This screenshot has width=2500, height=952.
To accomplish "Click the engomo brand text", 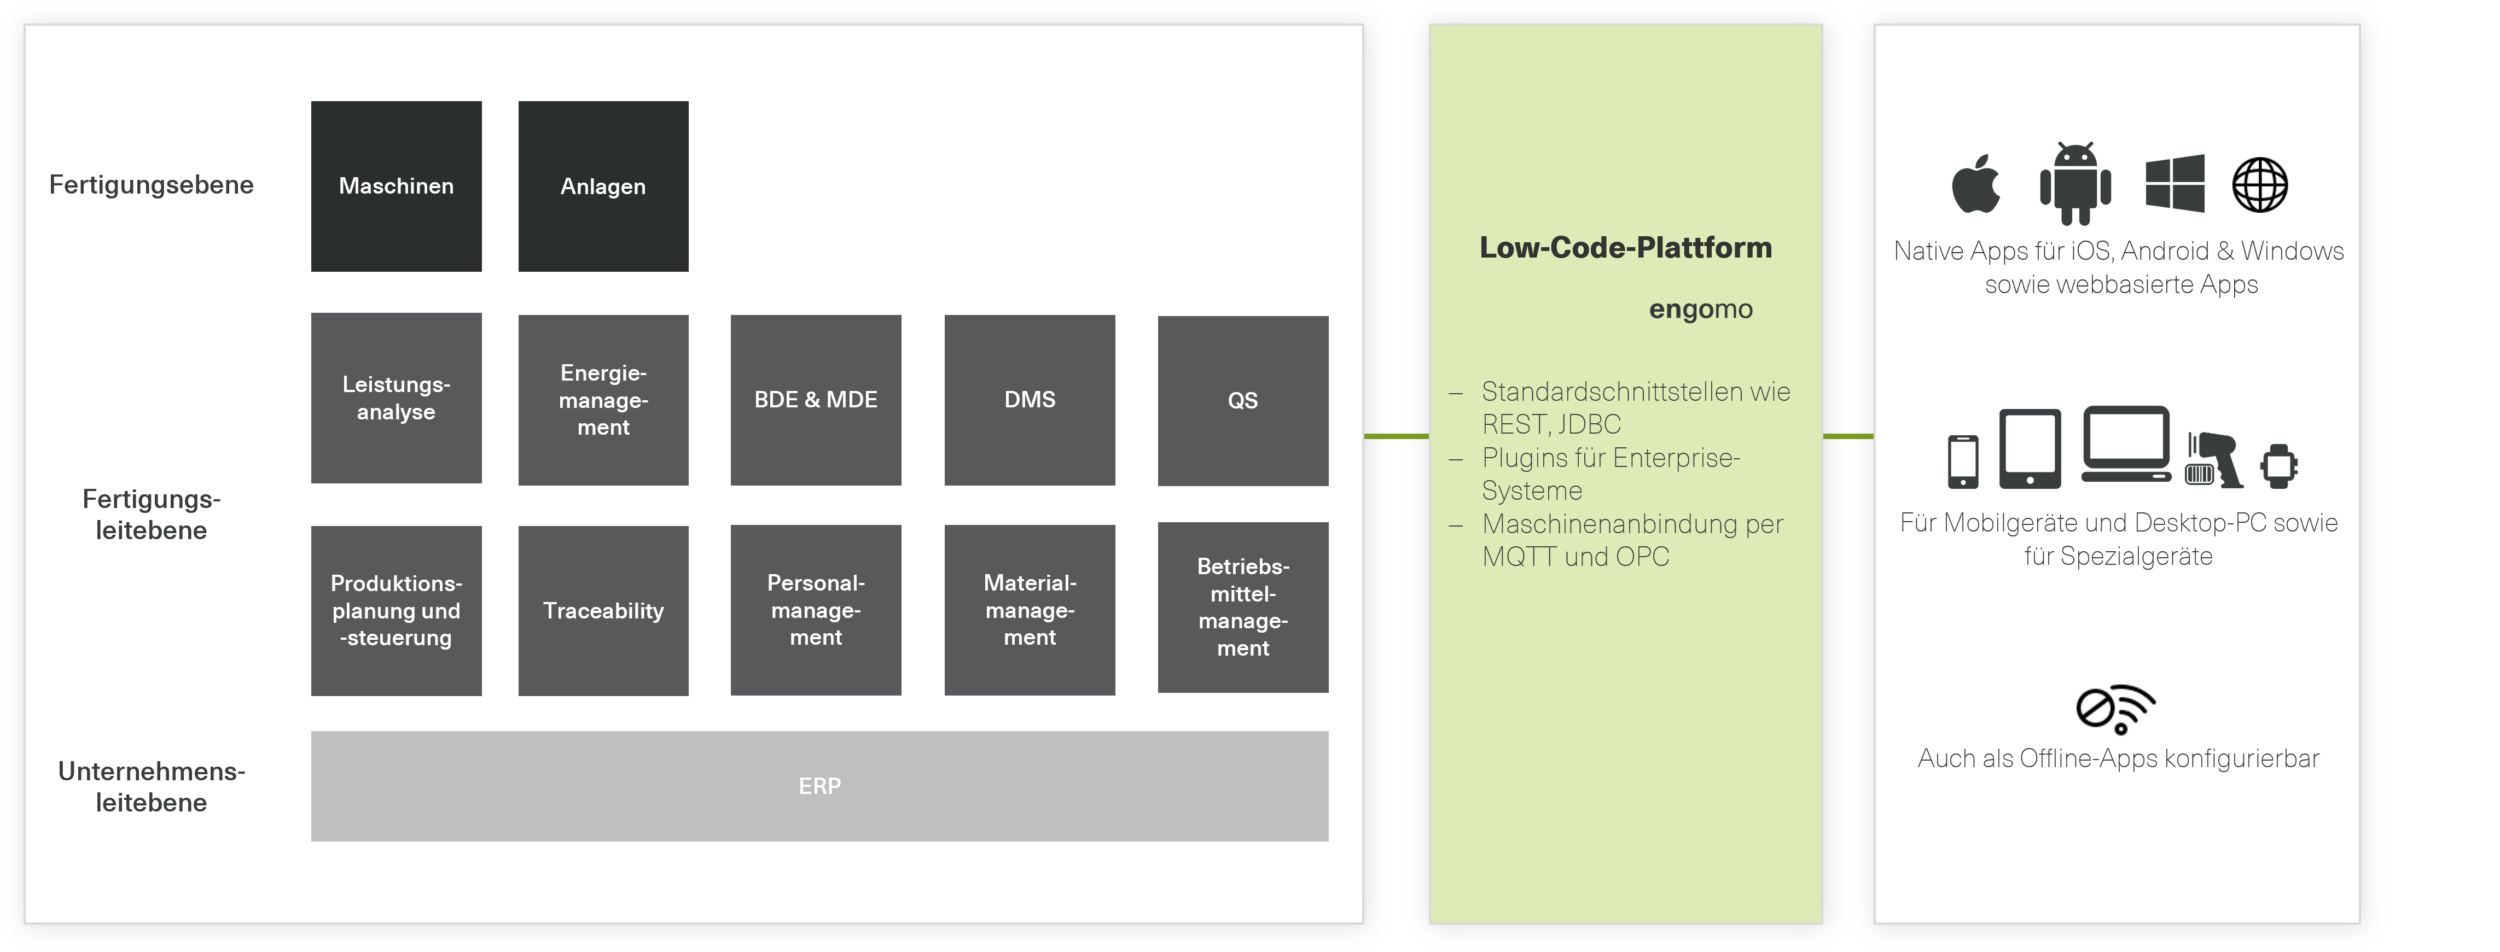I will [1700, 310].
